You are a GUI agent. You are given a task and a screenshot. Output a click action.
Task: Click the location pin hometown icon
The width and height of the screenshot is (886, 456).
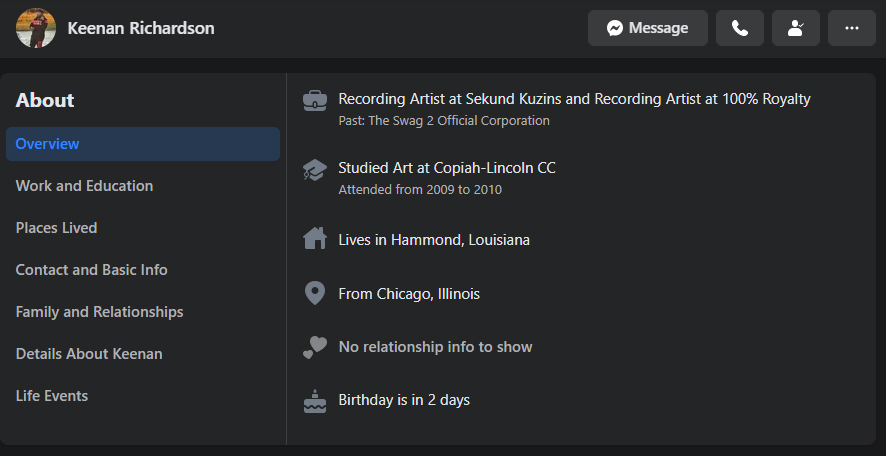pyautogui.click(x=315, y=294)
